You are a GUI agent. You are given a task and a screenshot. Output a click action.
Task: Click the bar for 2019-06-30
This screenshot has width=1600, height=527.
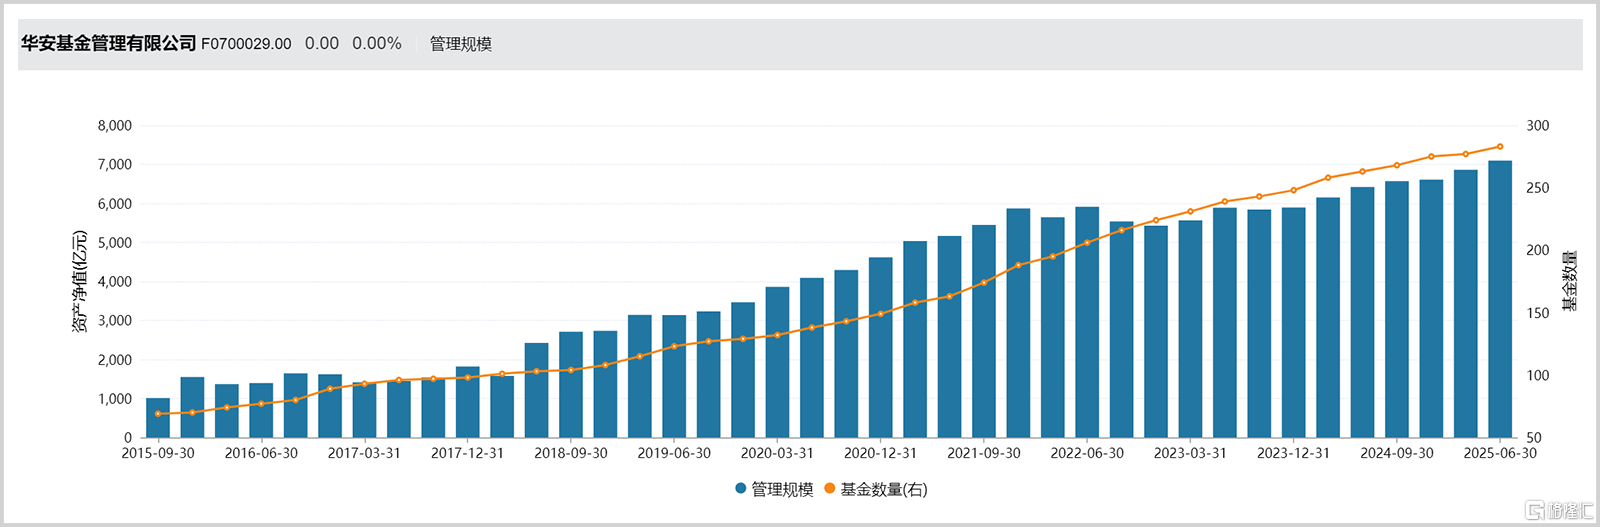click(674, 377)
